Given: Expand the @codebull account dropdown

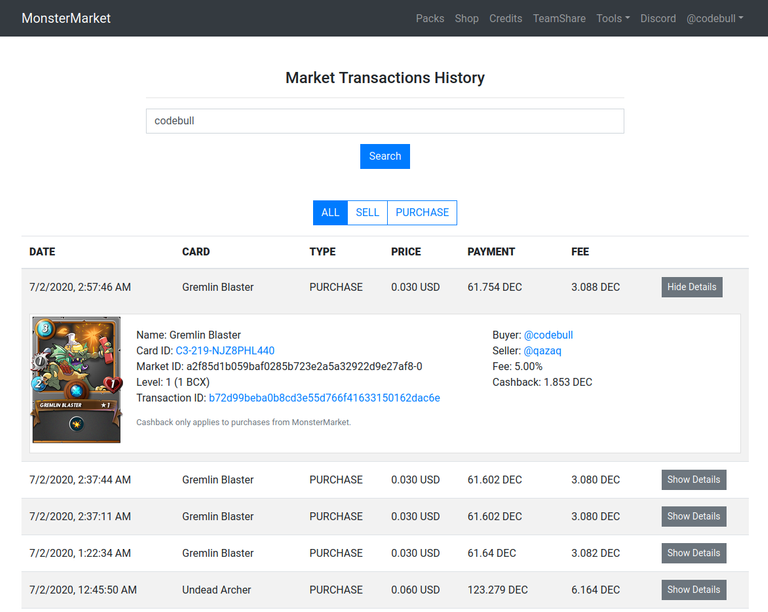Looking at the screenshot, I should tap(715, 19).
